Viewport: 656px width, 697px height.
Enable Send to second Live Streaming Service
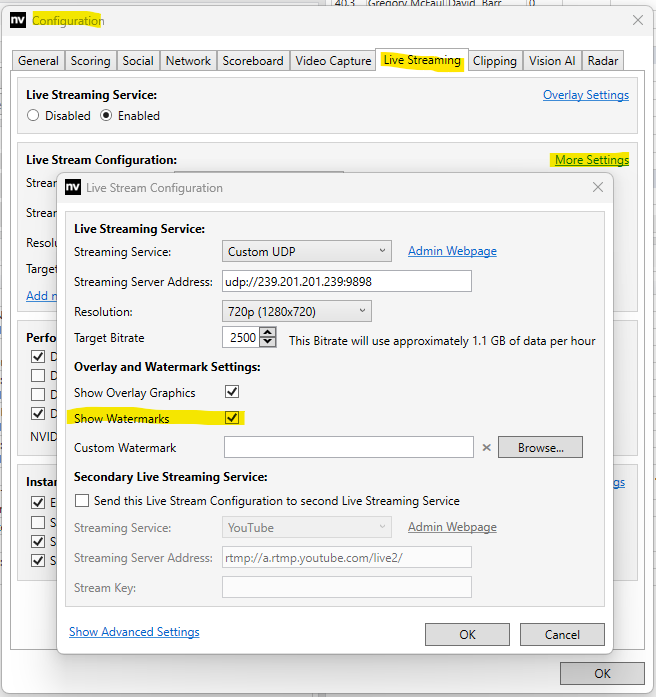(x=82, y=501)
